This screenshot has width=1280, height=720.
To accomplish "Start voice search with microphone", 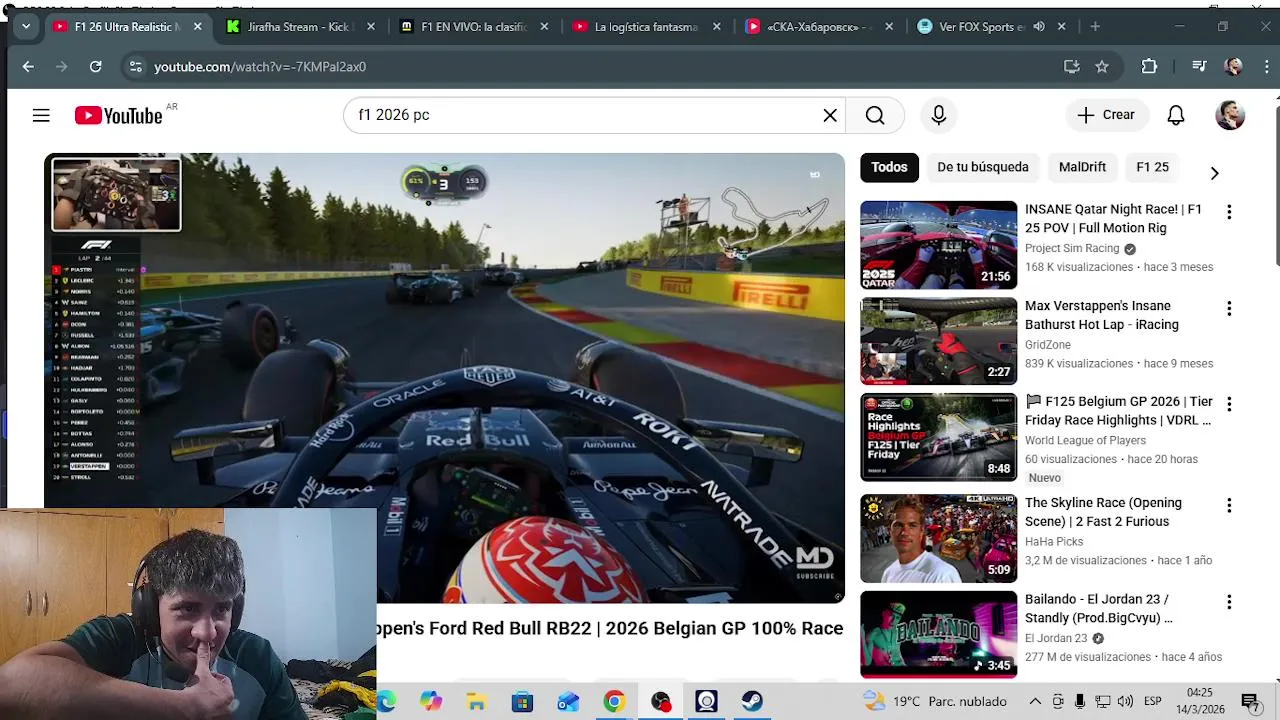I will [x=938, y=115].
